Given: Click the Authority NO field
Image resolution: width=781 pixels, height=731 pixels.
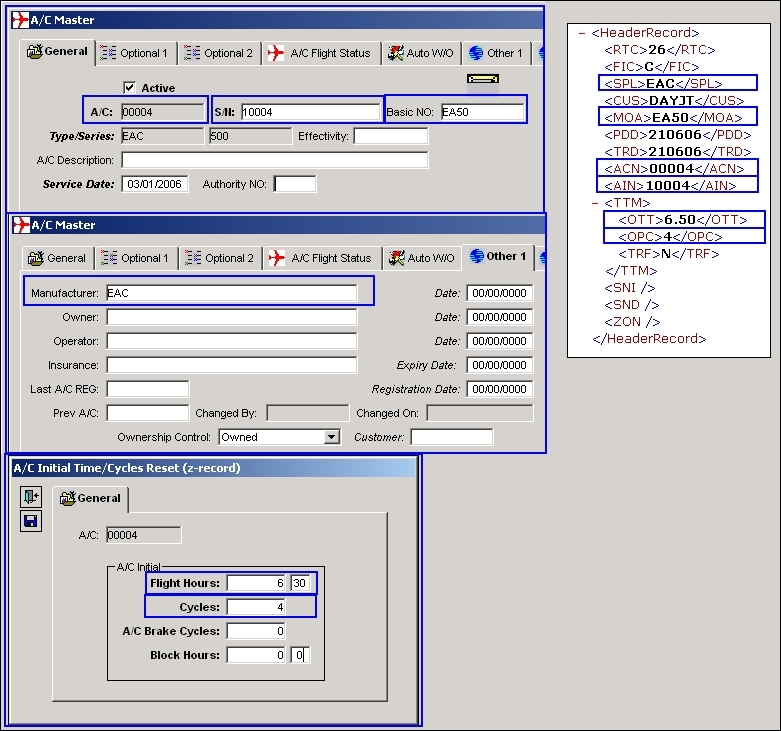Looking at the screenshot, I should click(x=294, y=184).
